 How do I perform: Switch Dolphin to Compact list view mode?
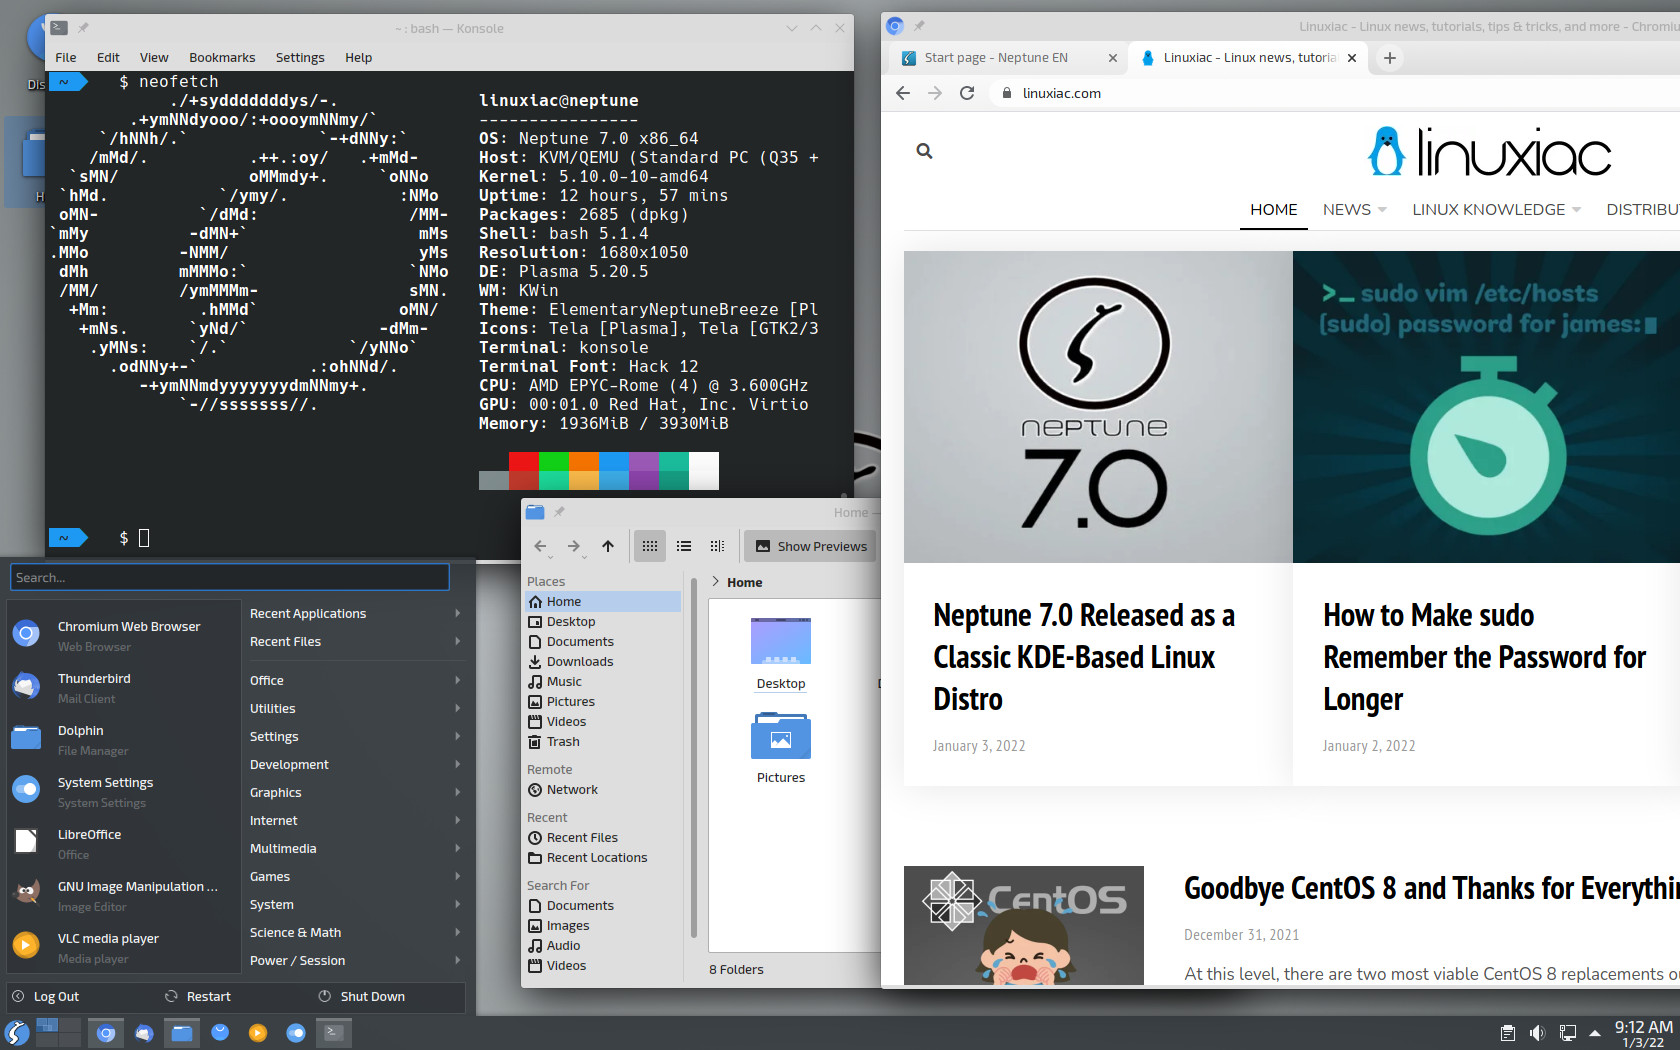684,546
